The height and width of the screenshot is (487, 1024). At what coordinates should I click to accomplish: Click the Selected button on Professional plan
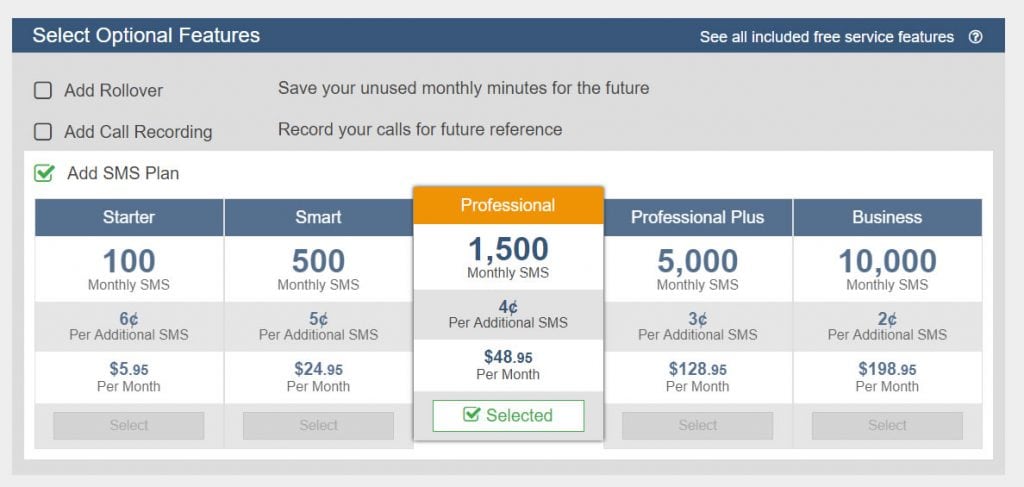point(508,415)
